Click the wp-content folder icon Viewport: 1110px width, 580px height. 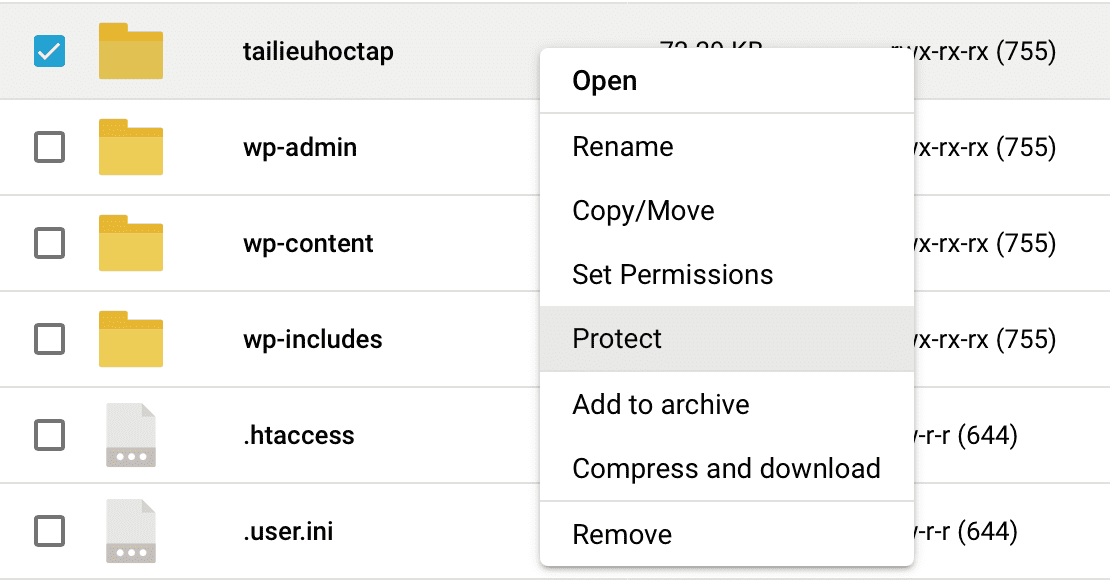pyautogui.click(x=131, y=243)
